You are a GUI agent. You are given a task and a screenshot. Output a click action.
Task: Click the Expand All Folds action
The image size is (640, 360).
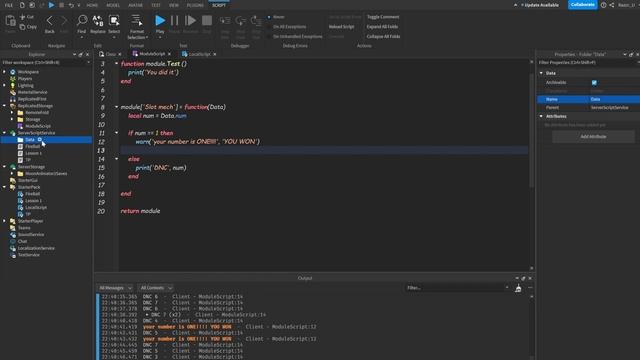tap(382, 27)
